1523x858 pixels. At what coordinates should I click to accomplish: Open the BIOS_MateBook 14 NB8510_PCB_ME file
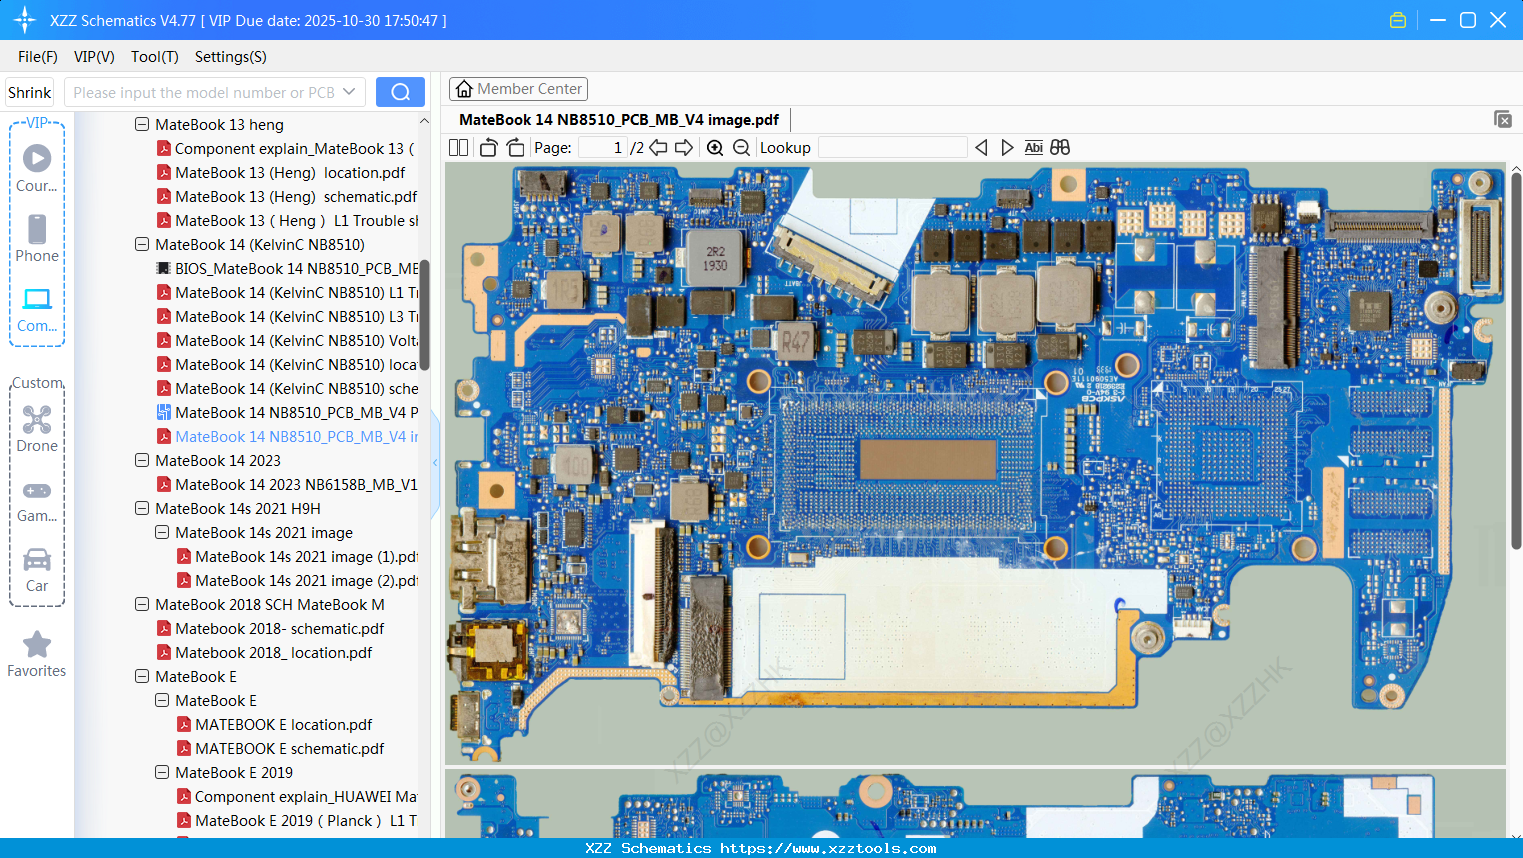coord(288,269)
